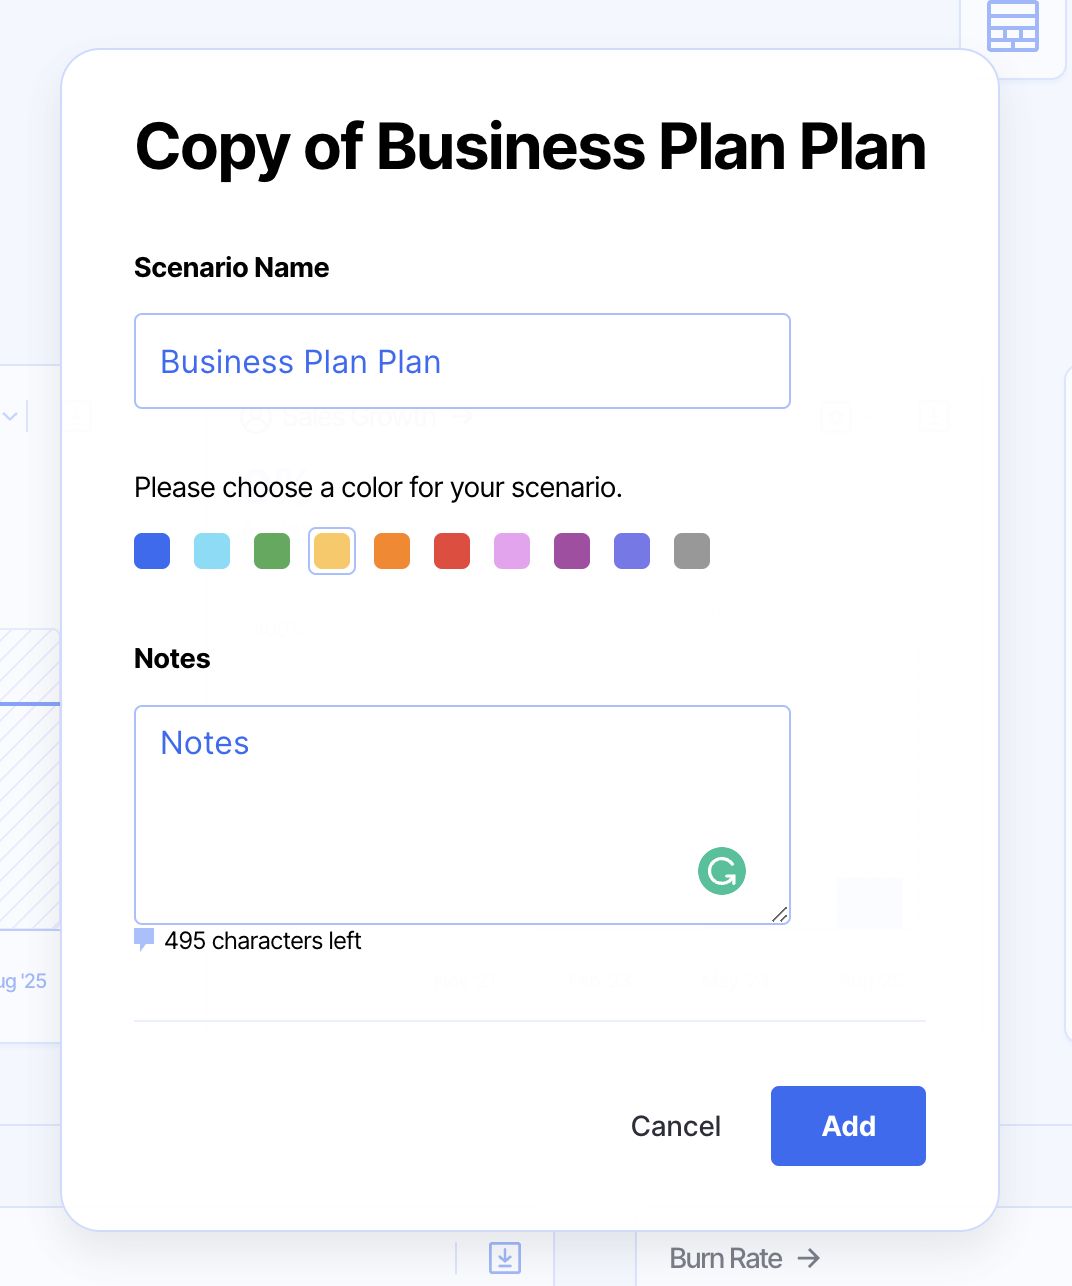
Task: Click the Grammarly icon in Notes
Action: point(722,871)
